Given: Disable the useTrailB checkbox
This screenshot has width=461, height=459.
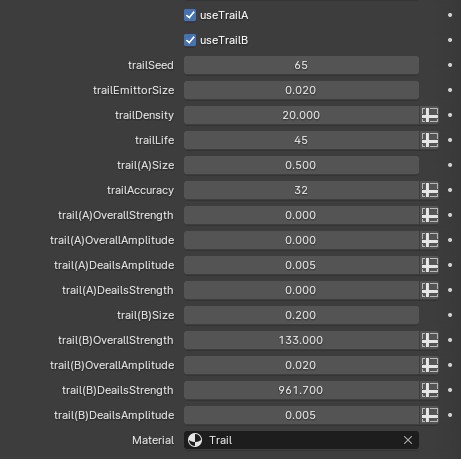Looking at the screenshot, I should coord(190,40).
